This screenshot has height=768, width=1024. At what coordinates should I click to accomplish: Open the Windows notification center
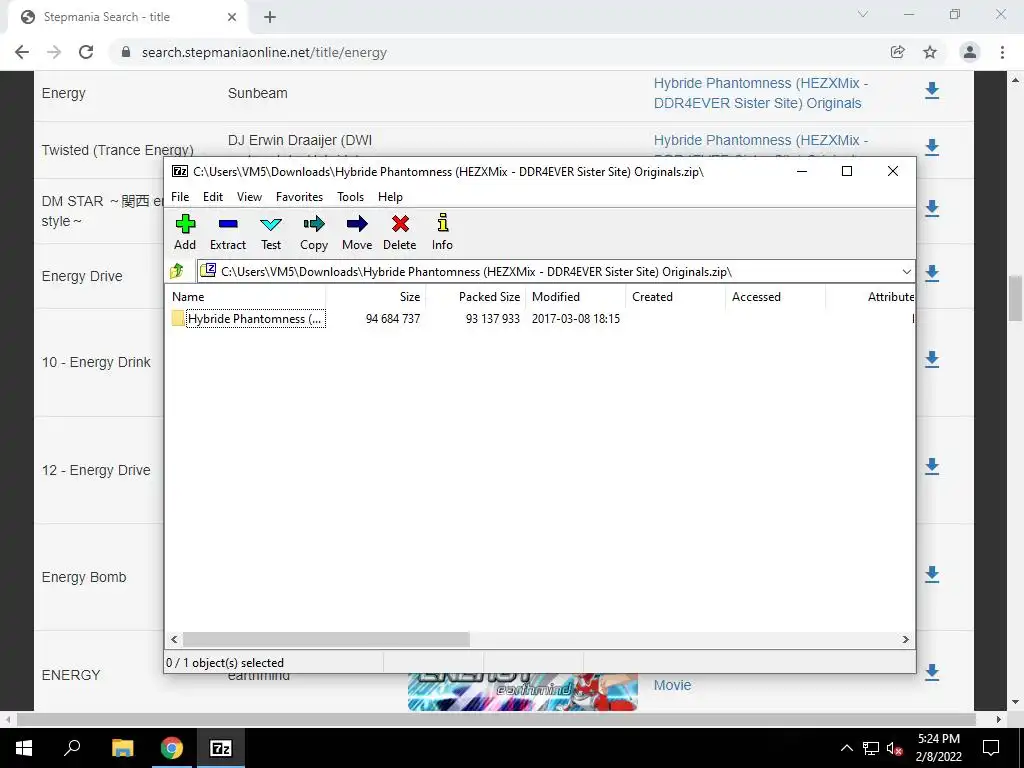[x=991, y=748]
